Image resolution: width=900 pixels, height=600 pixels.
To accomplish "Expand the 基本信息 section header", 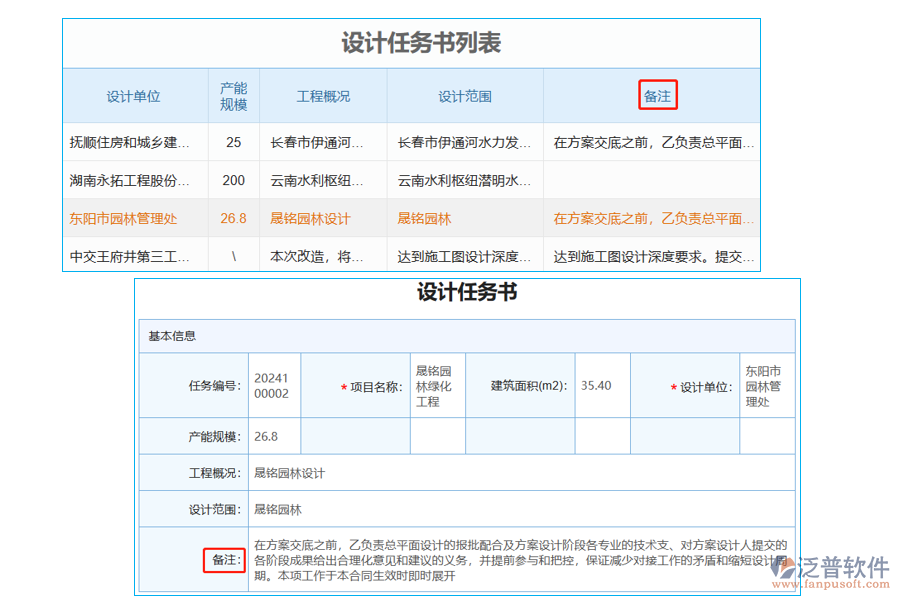I will point(172,336).
